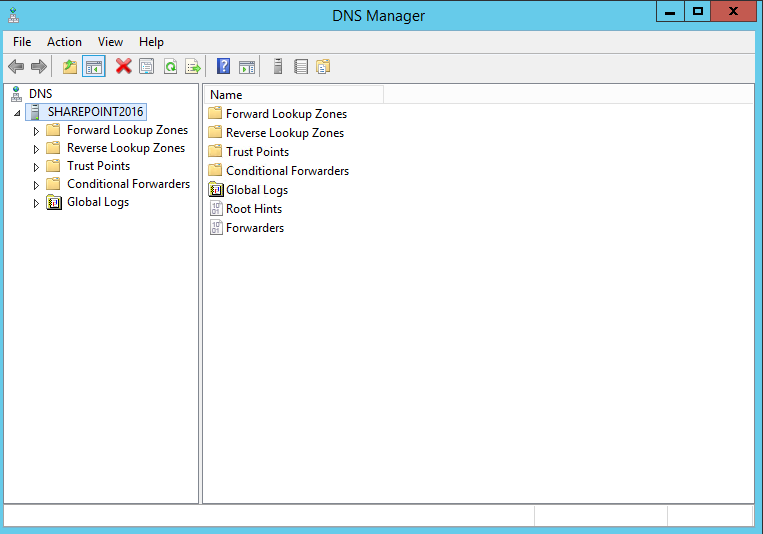Viewport: 763px width, 534px height.
Task: Select Conditional Forwarders text in right pane
Action: [x=288, y=171]
